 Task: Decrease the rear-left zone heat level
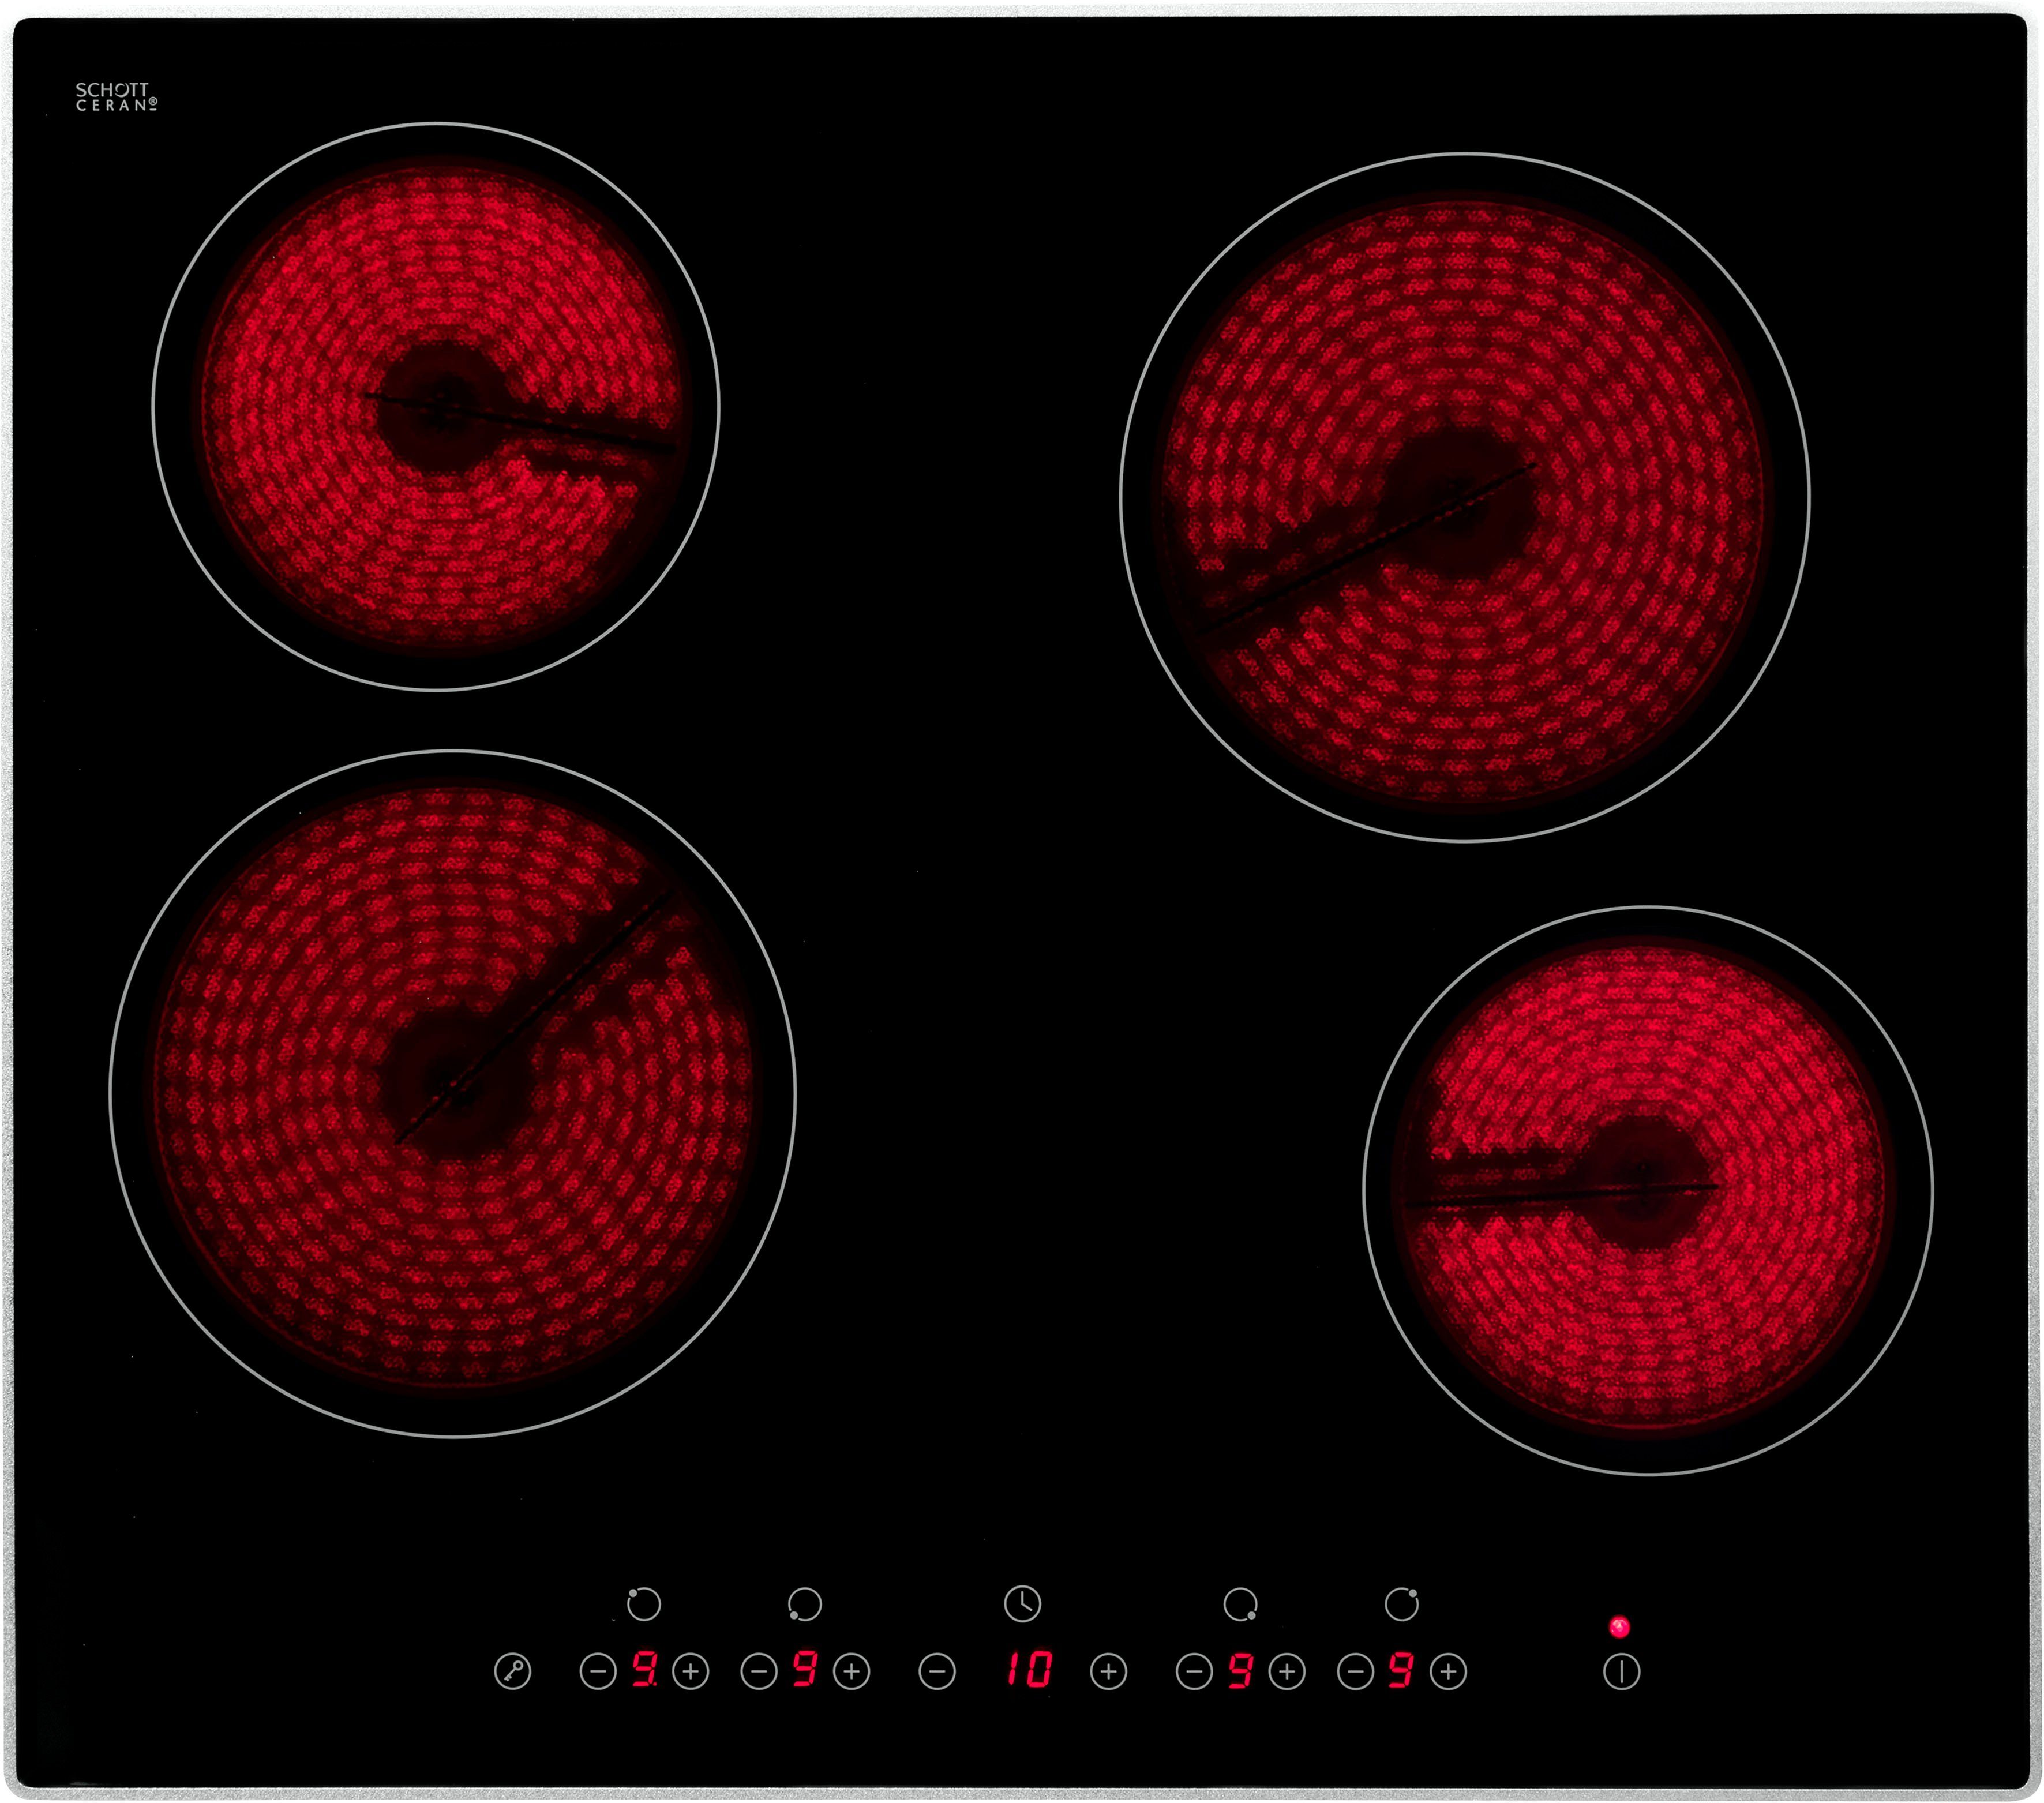(598, 1671)
